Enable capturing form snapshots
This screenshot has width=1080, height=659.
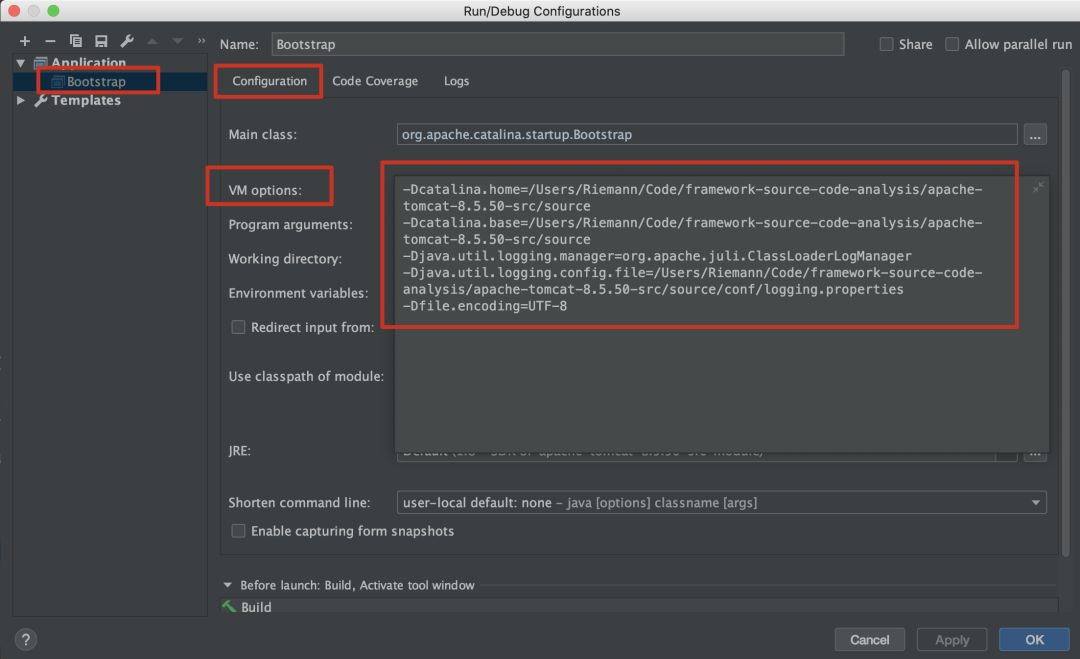238,531
